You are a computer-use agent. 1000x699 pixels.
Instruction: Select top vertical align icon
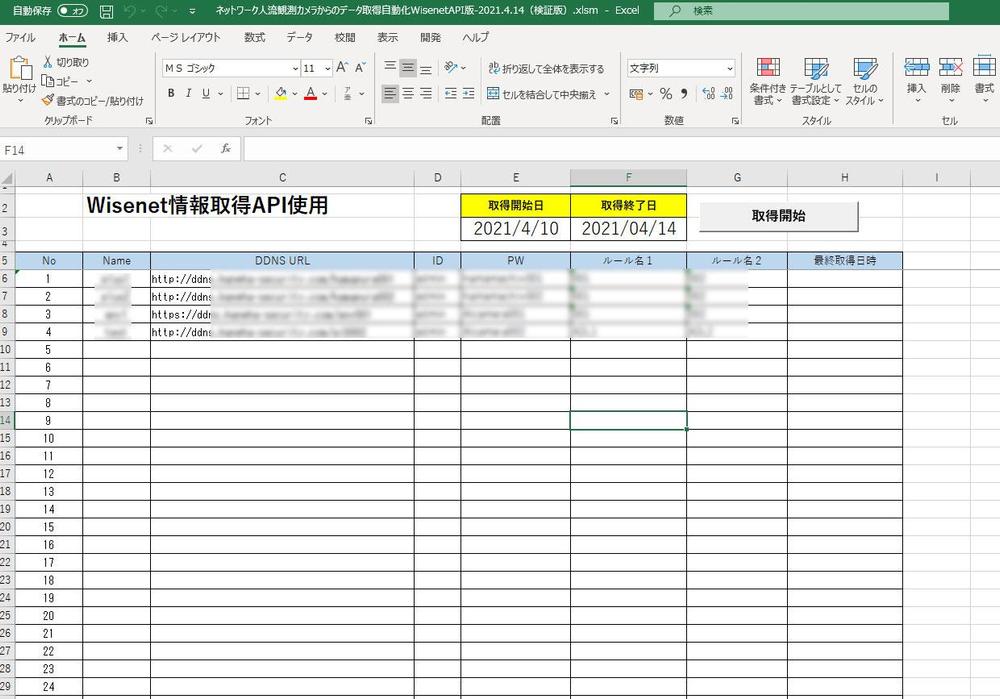[x=390, y=67]
